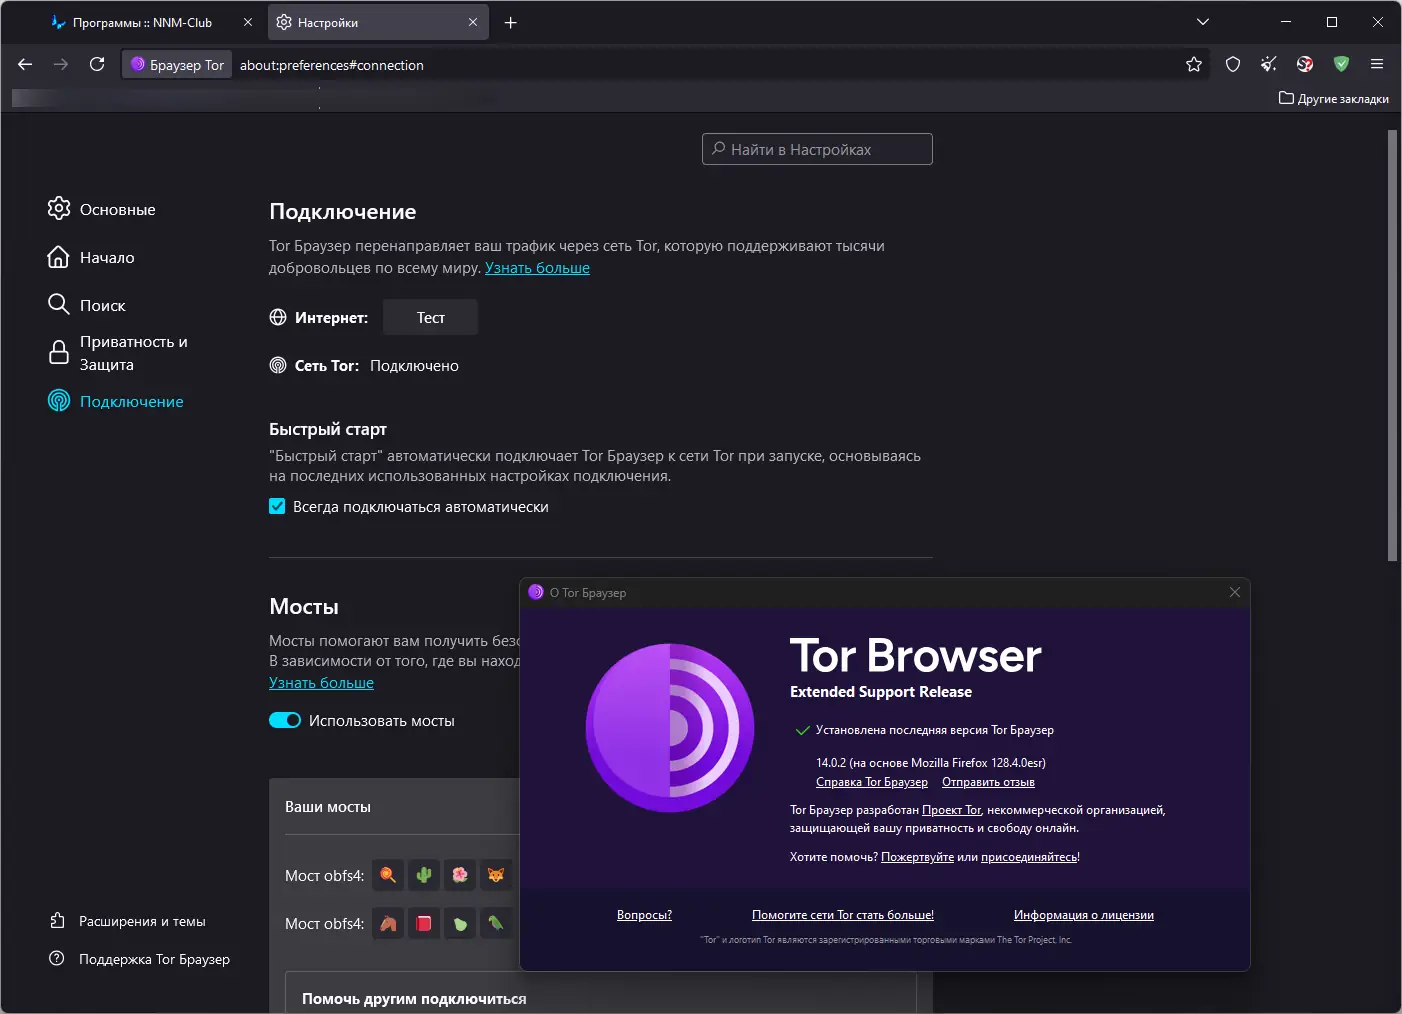This screenshot has width=1402, height=1014.
Task: Click the red book bridge emoji
Action: pos(424,923)
